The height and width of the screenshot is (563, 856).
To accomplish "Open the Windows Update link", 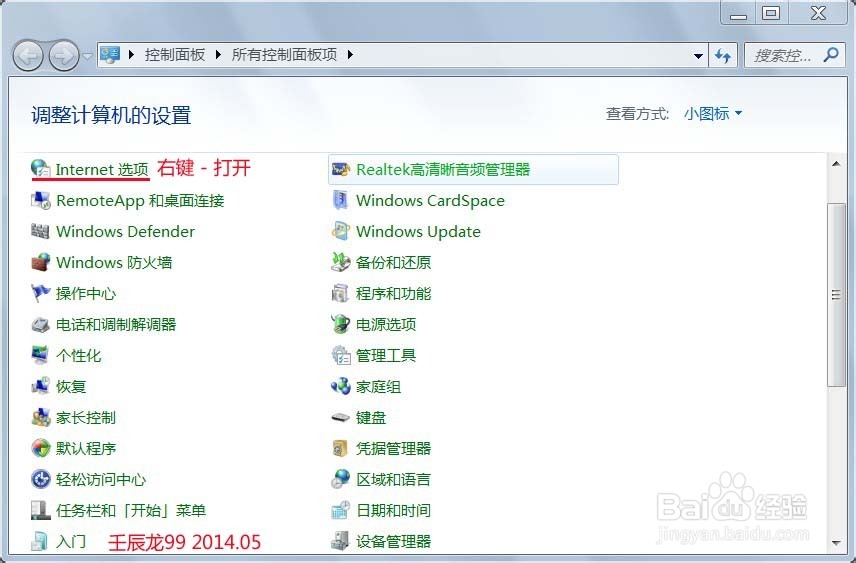I will [x=418, y=232].
